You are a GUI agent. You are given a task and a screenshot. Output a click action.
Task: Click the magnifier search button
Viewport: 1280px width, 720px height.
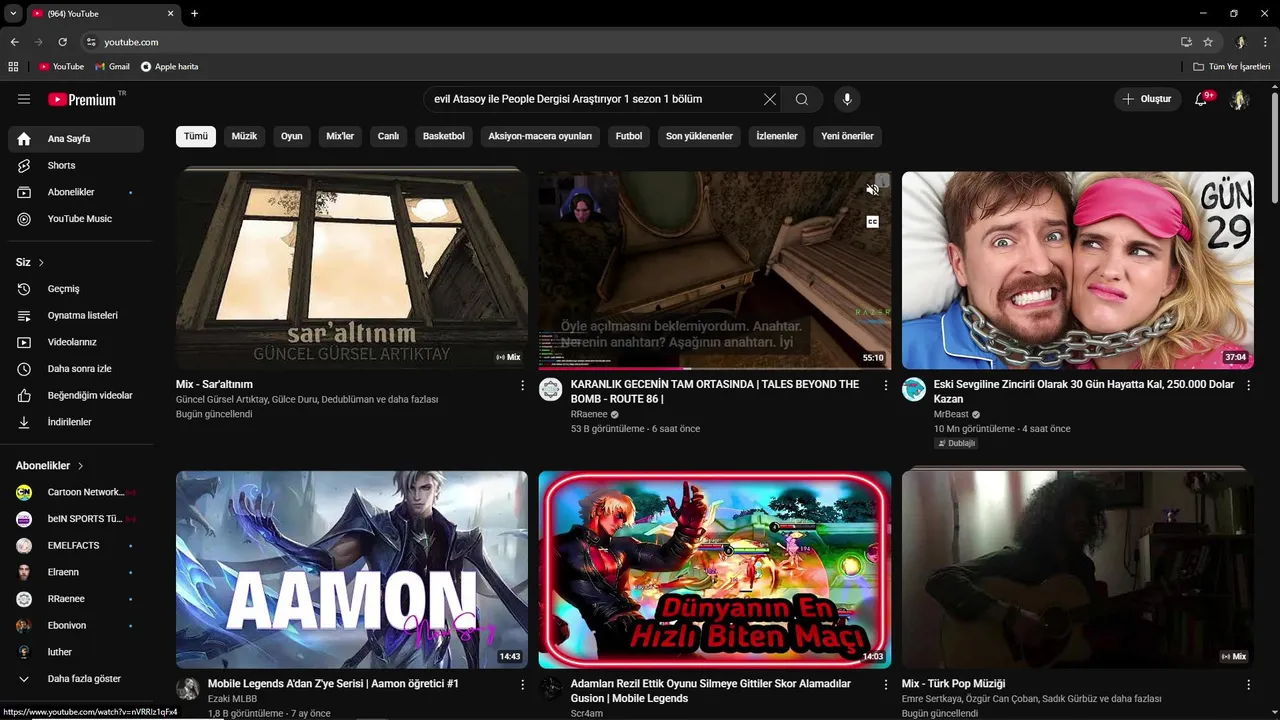pyautogui.click(x=801, y=99)
